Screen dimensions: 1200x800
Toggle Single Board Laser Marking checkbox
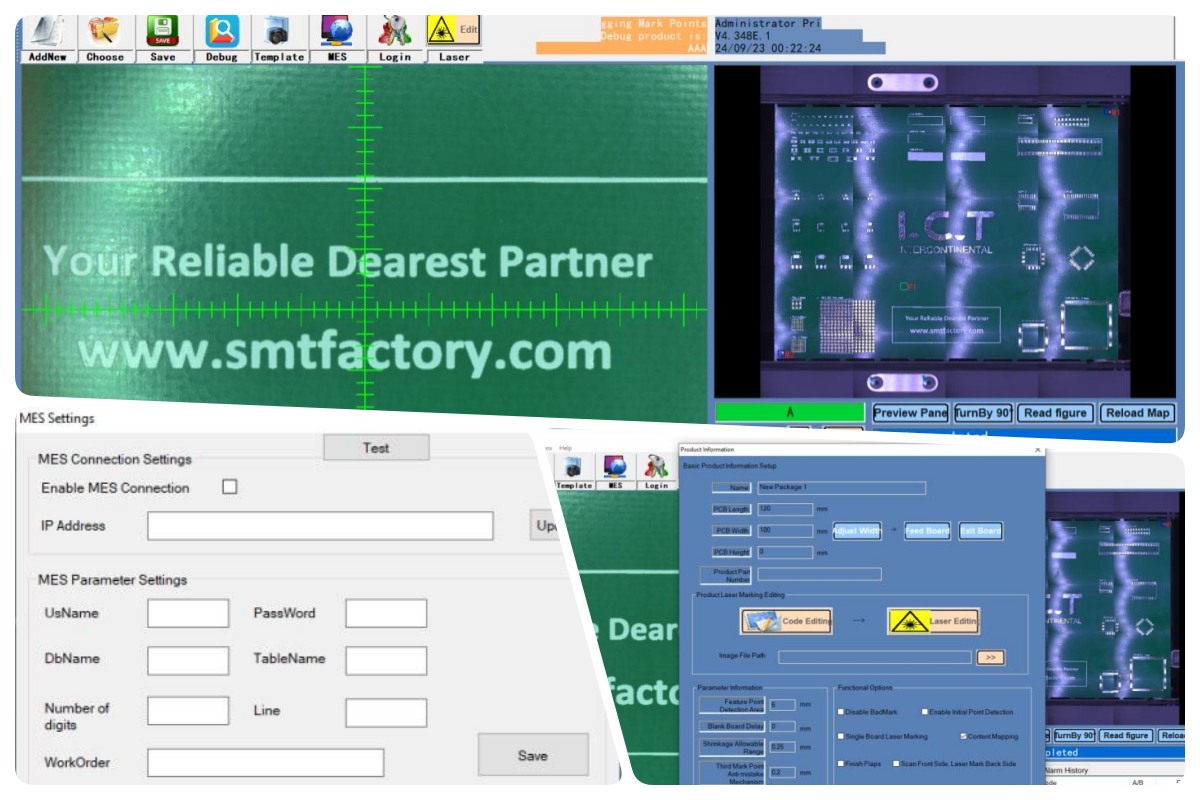click(840, 737)
